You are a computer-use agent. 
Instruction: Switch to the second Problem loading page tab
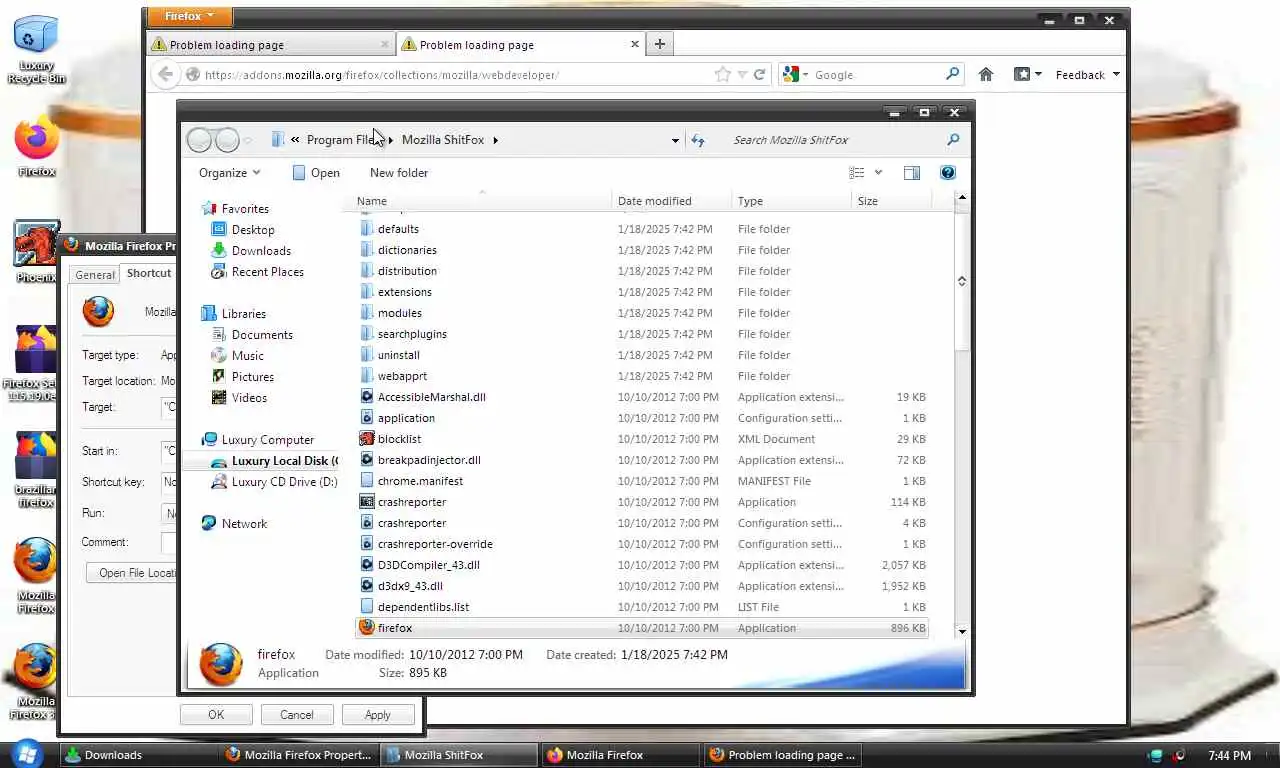tap(520, 44)
